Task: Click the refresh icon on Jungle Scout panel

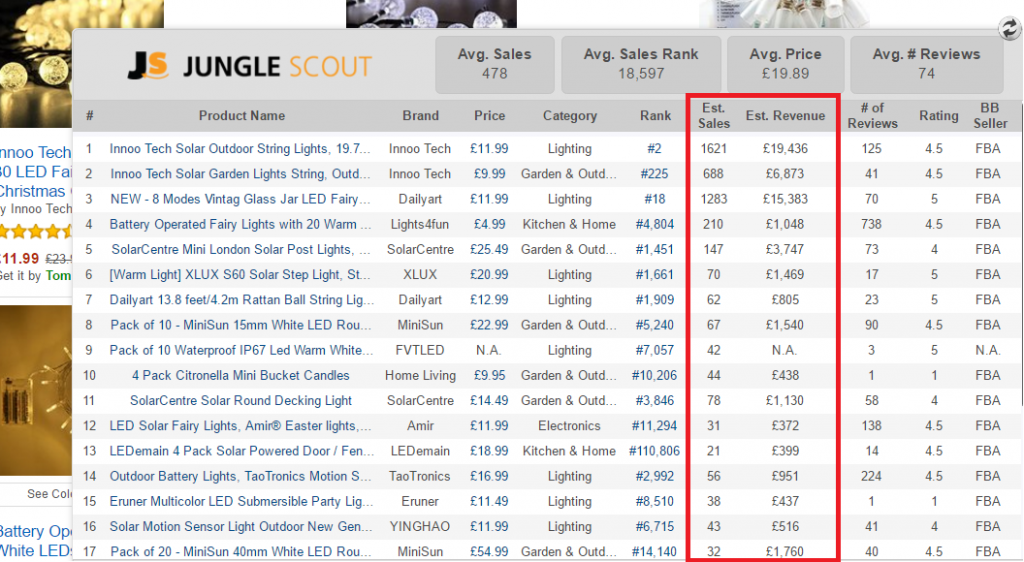Action: pyautogui.click(x=1010, y=28)
